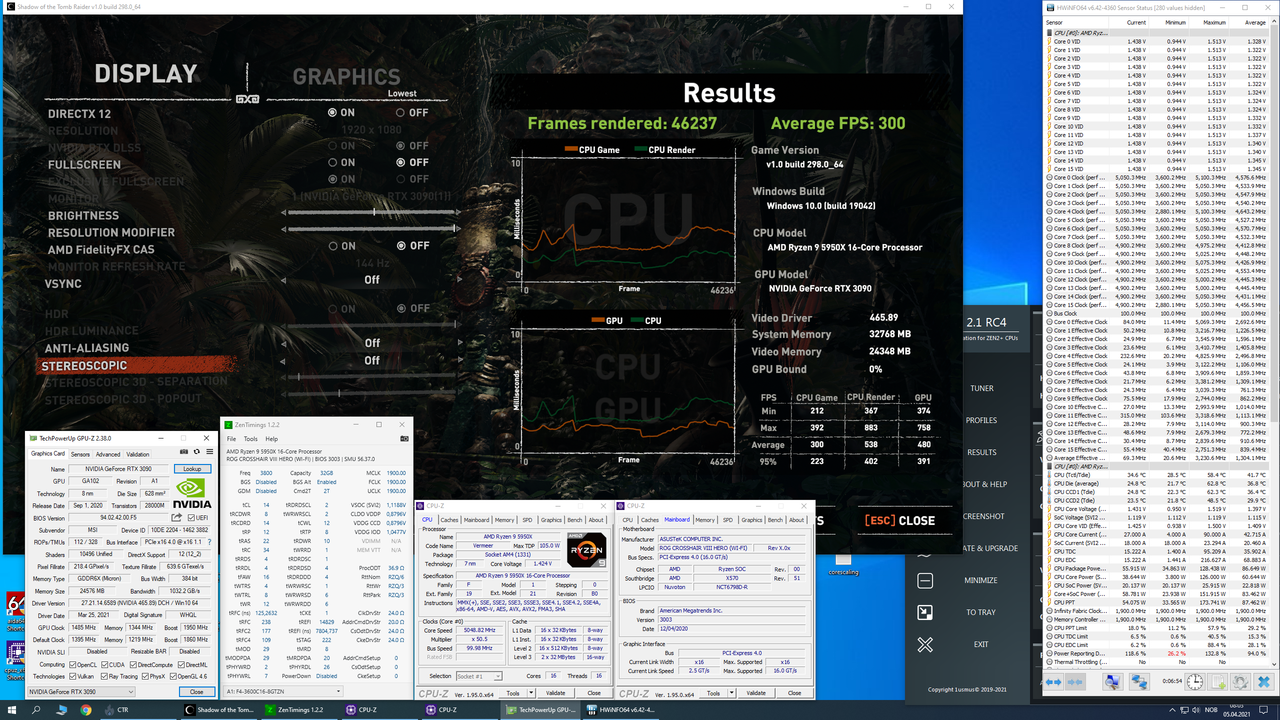Select the OFF radio for FULLSCREEN
The image size is (1280, 720).
pos(400,161)
